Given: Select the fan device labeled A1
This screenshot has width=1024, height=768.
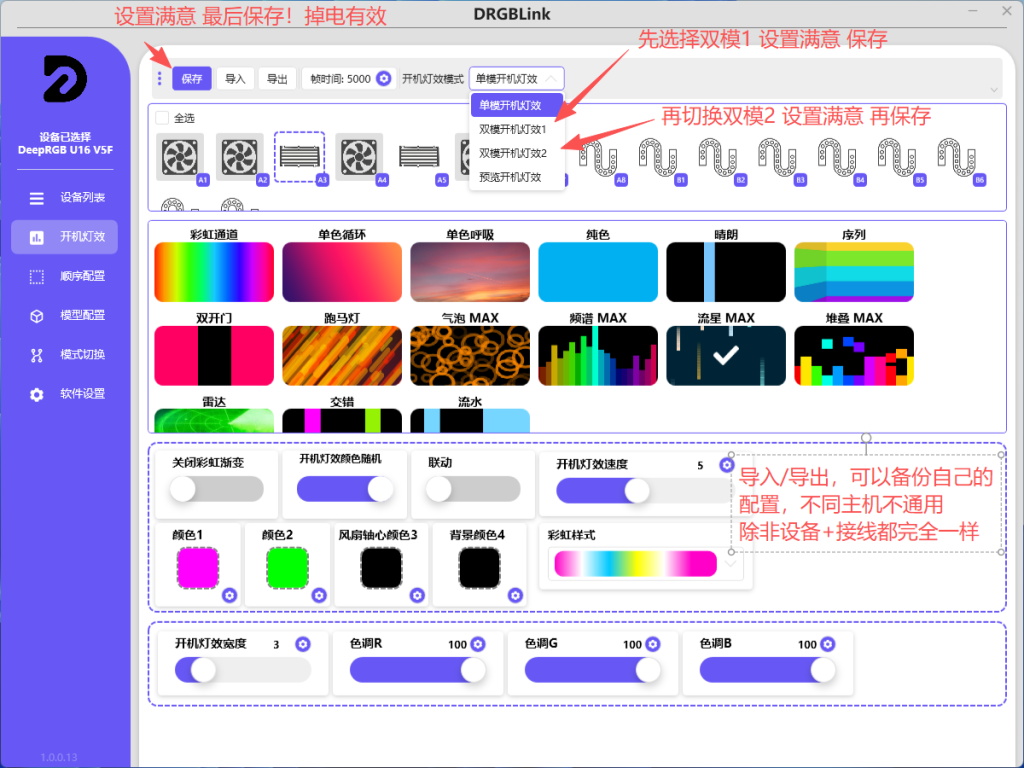Looking at the screenshot, I should [x=180, y=157].
